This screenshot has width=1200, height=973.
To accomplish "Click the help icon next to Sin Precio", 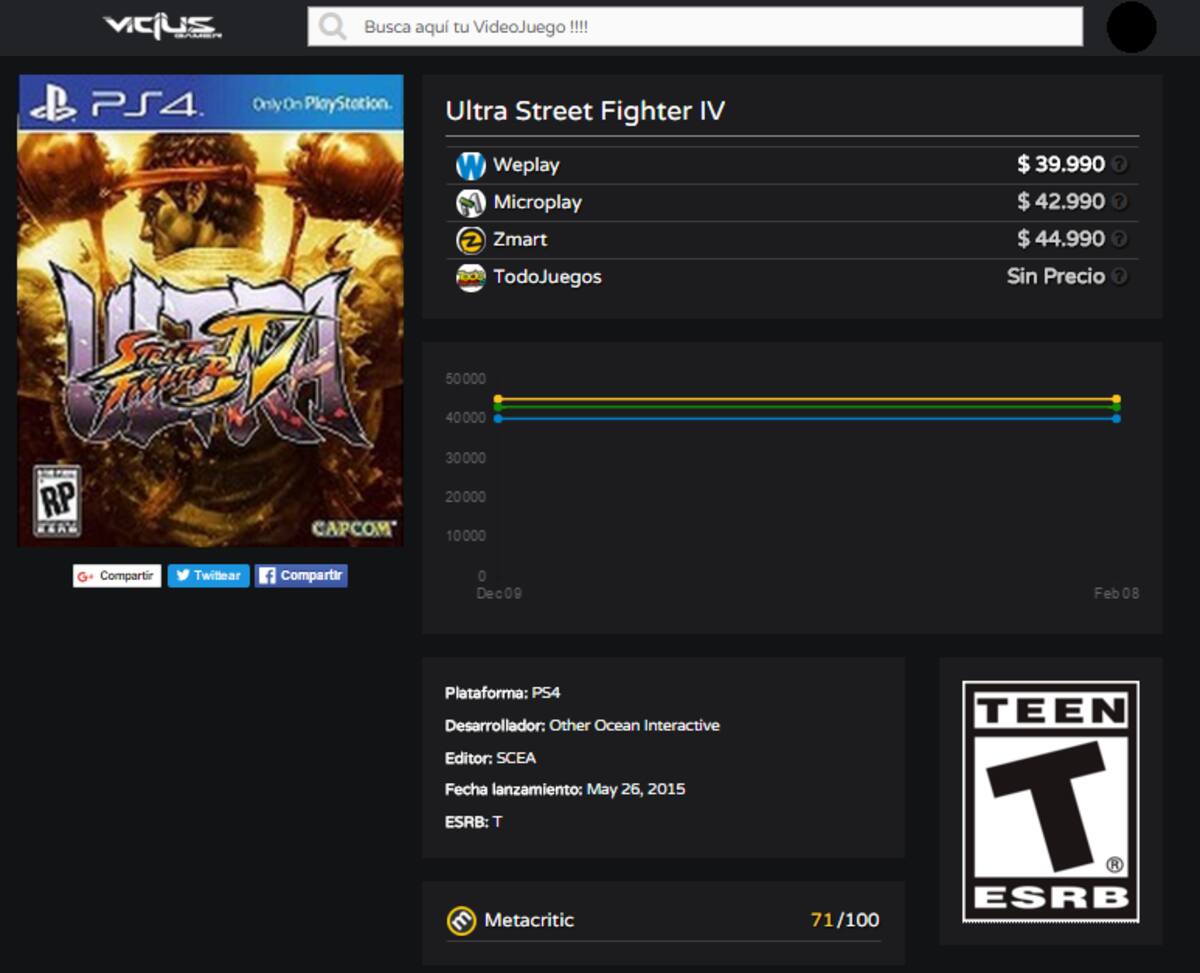I will coord(1119,276).
